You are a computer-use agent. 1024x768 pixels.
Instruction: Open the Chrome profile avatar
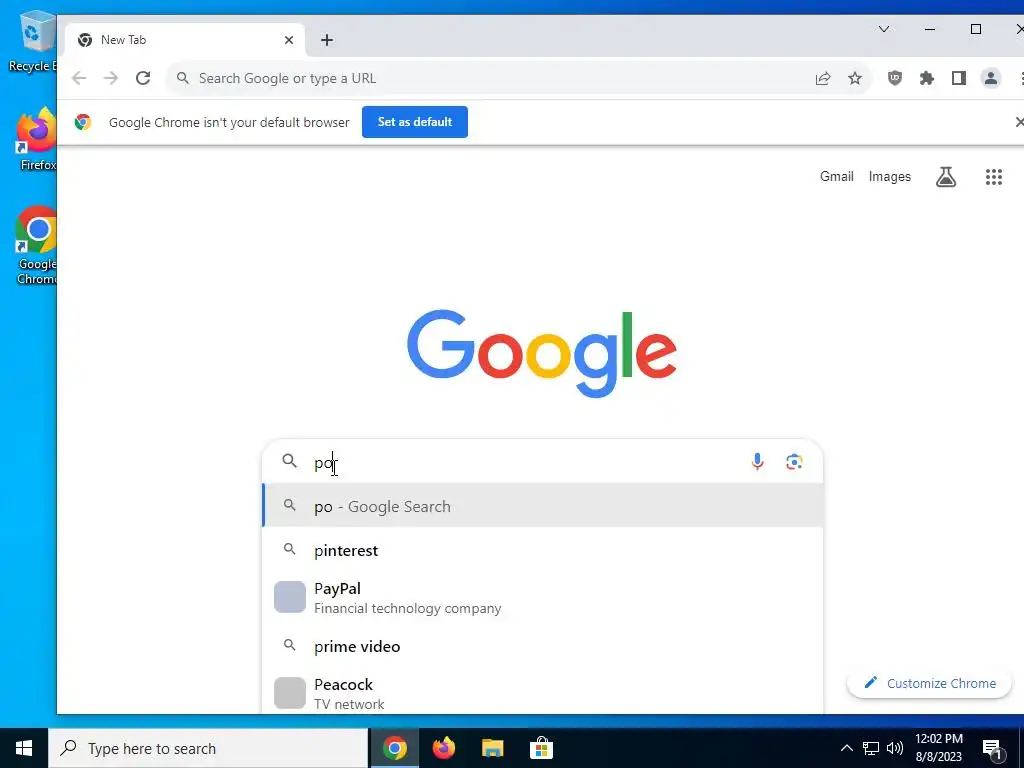(991, 78)
